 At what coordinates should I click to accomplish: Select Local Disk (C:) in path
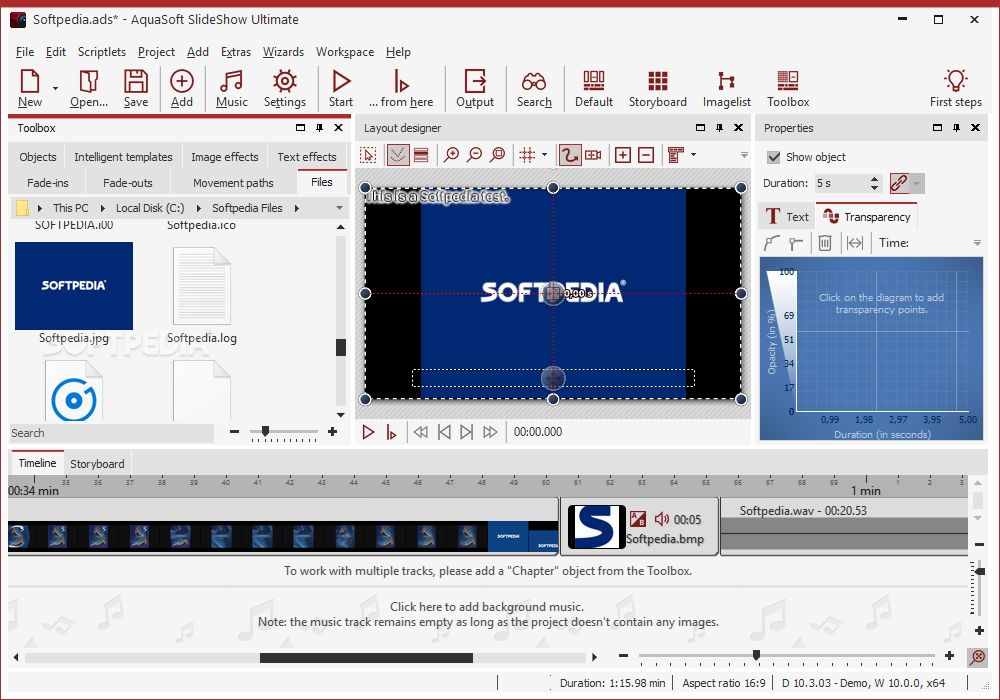[150, 208]
